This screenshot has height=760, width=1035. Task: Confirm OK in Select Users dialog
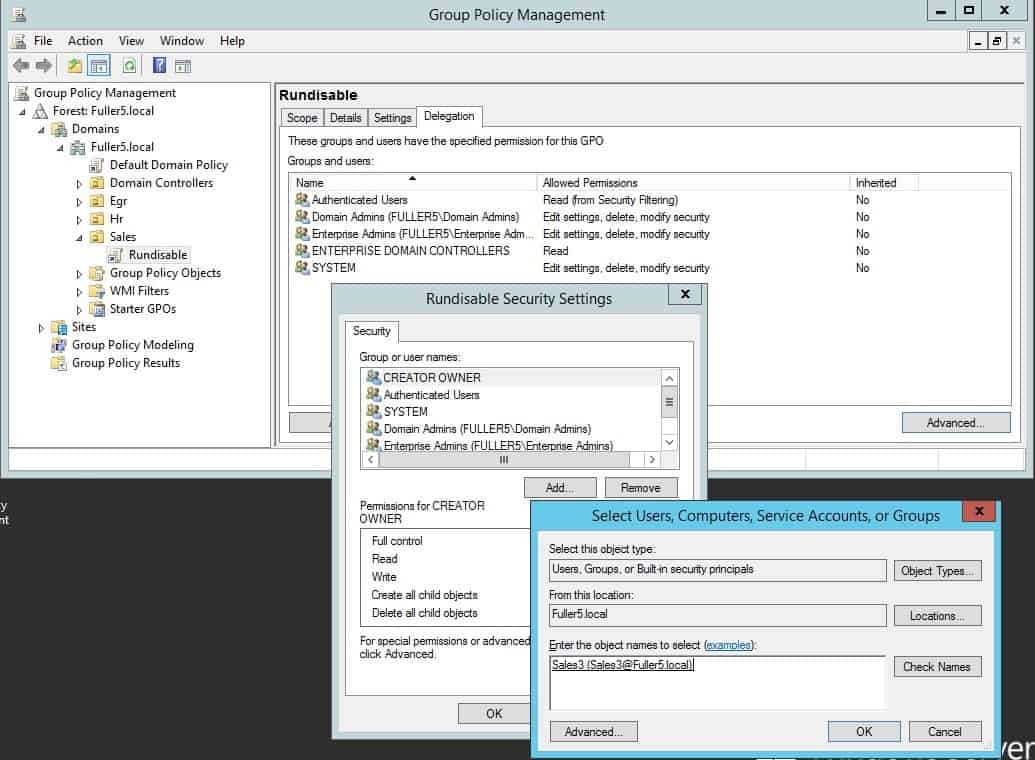(864, 732)
